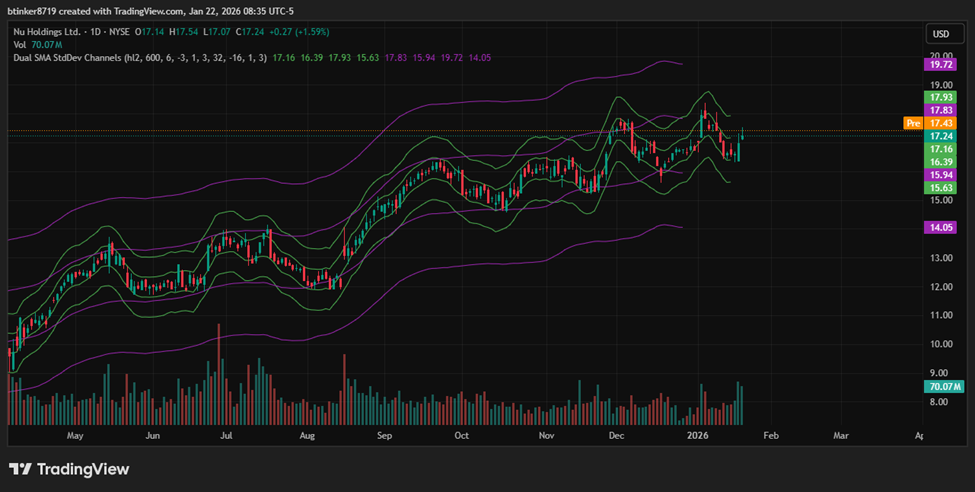Image resolution: width=975 pixels, height=492 pixels.
Task: Click the Sep label on time axis
Action: 385,436
